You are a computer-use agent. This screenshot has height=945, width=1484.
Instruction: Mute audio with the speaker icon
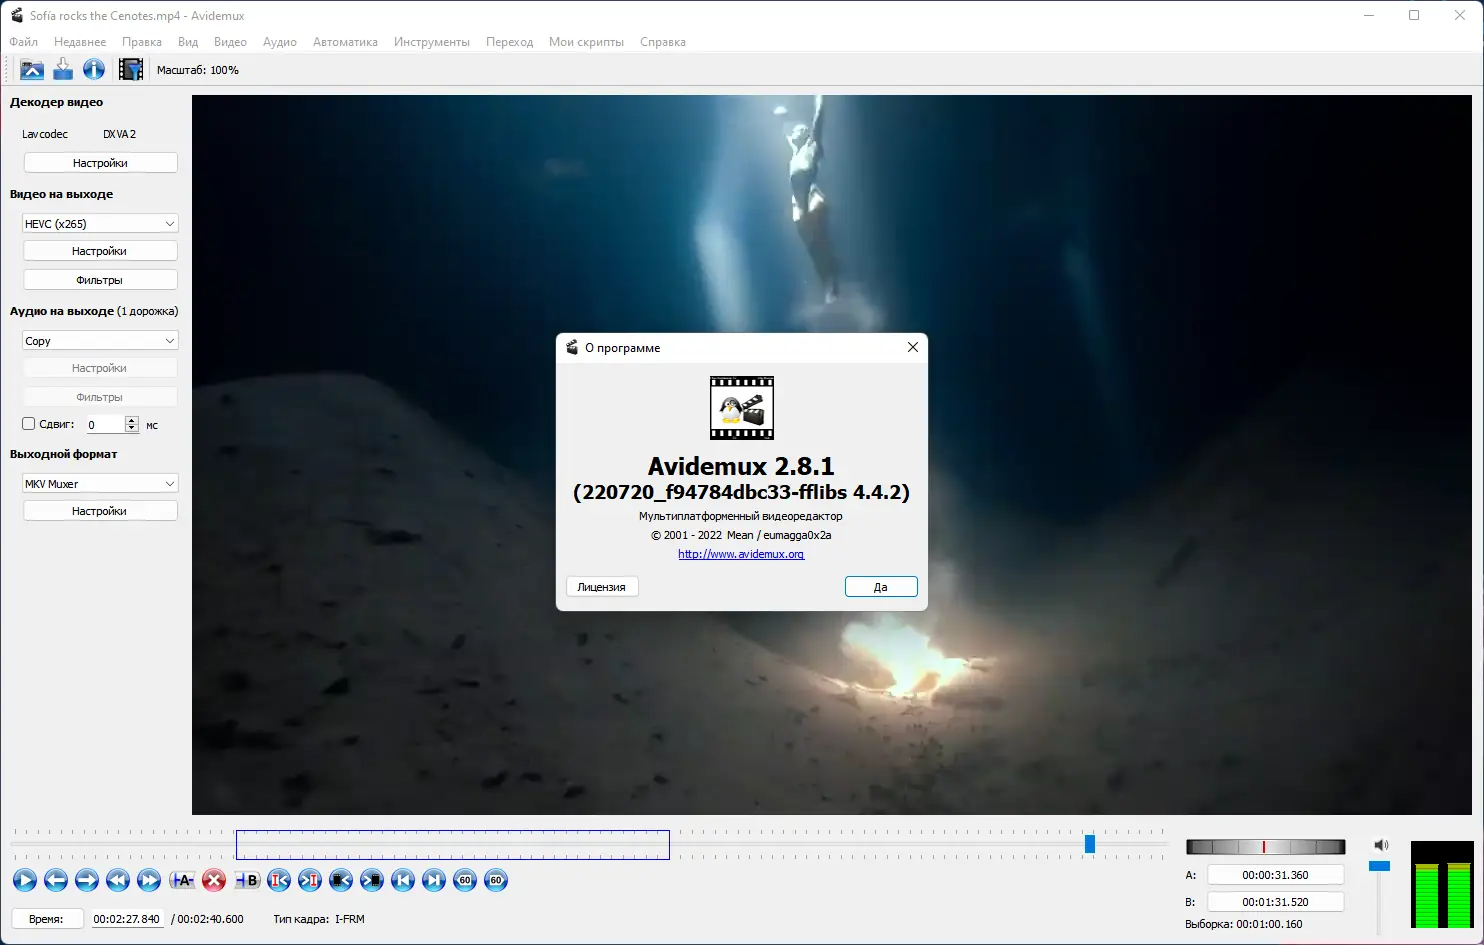(x=1381, y=844)
